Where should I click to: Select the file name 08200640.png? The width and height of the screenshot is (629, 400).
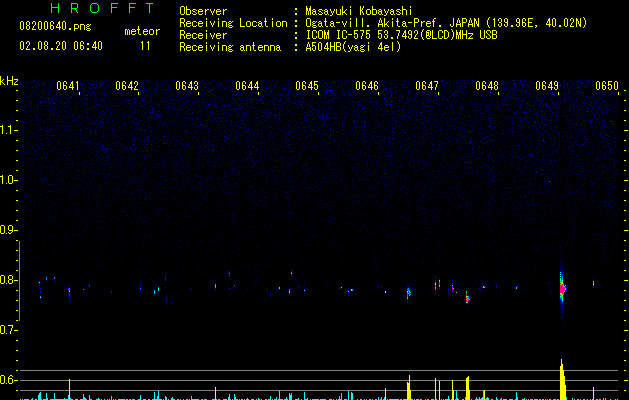pos(55,26)
